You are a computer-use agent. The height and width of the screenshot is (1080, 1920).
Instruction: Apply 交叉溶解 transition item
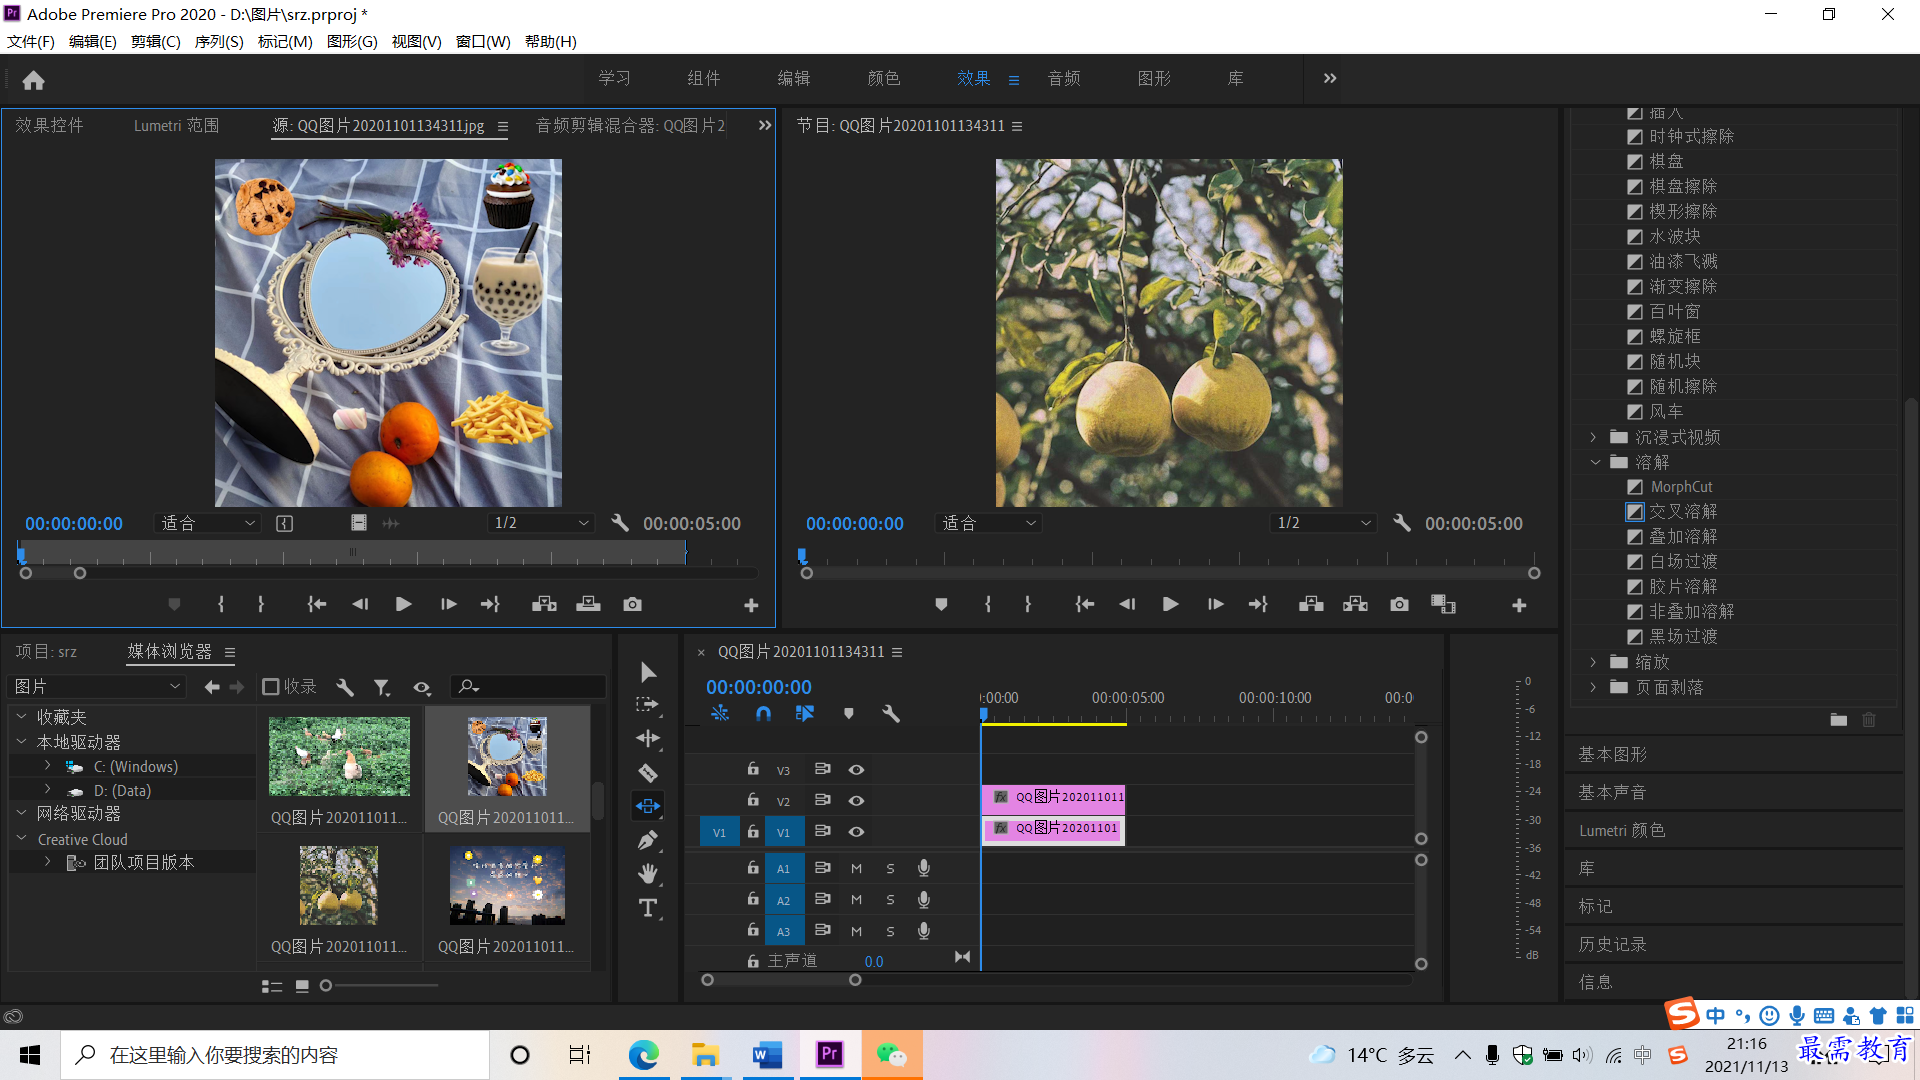tap(1683, 512)
